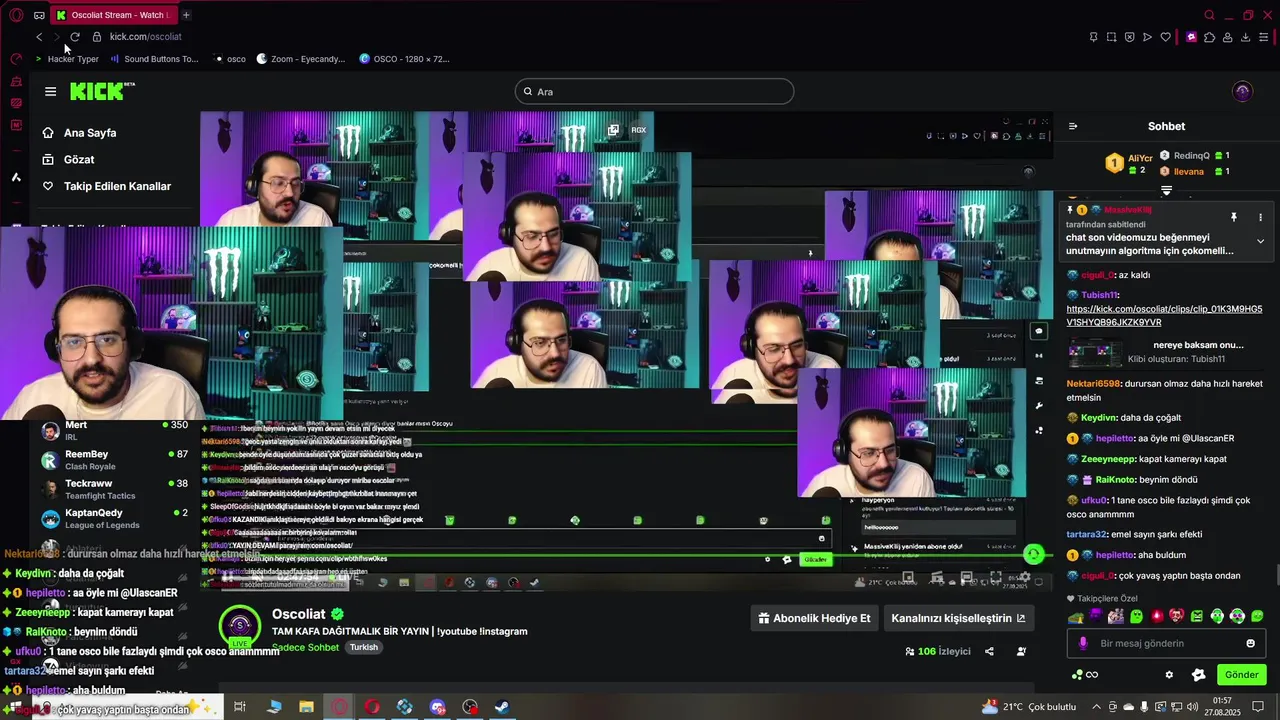
Task: Switch to the Oscoliat Stream tab
Action: click(112, 15)
